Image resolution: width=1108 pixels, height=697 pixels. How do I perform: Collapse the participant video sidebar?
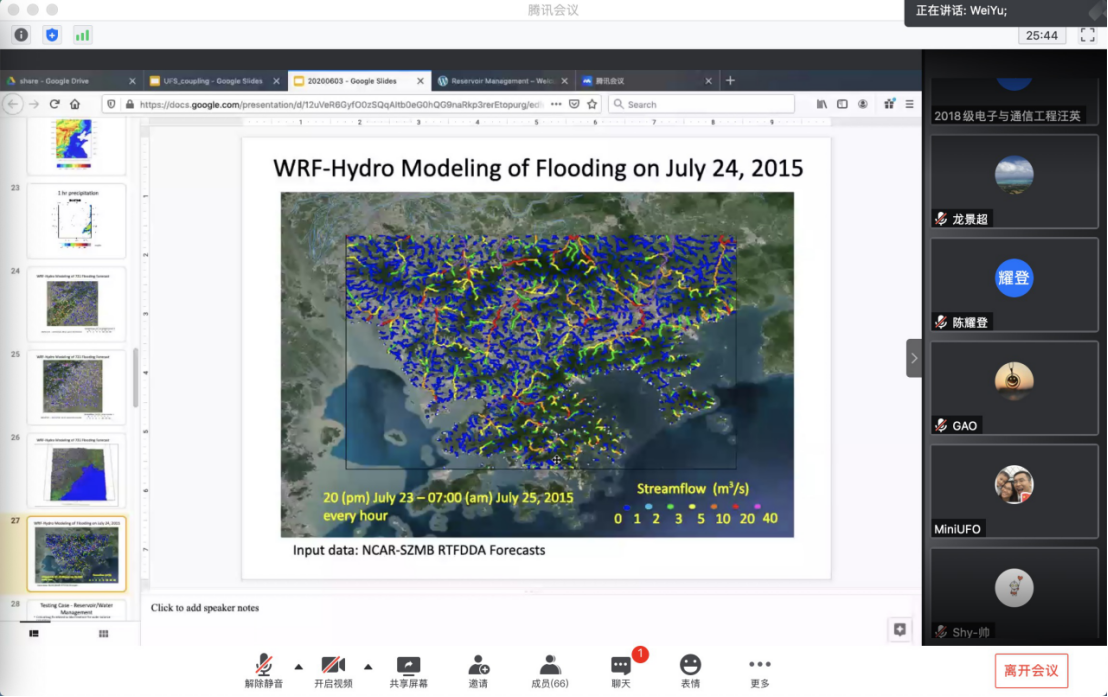pyautogui.click(x=913, y=358)
